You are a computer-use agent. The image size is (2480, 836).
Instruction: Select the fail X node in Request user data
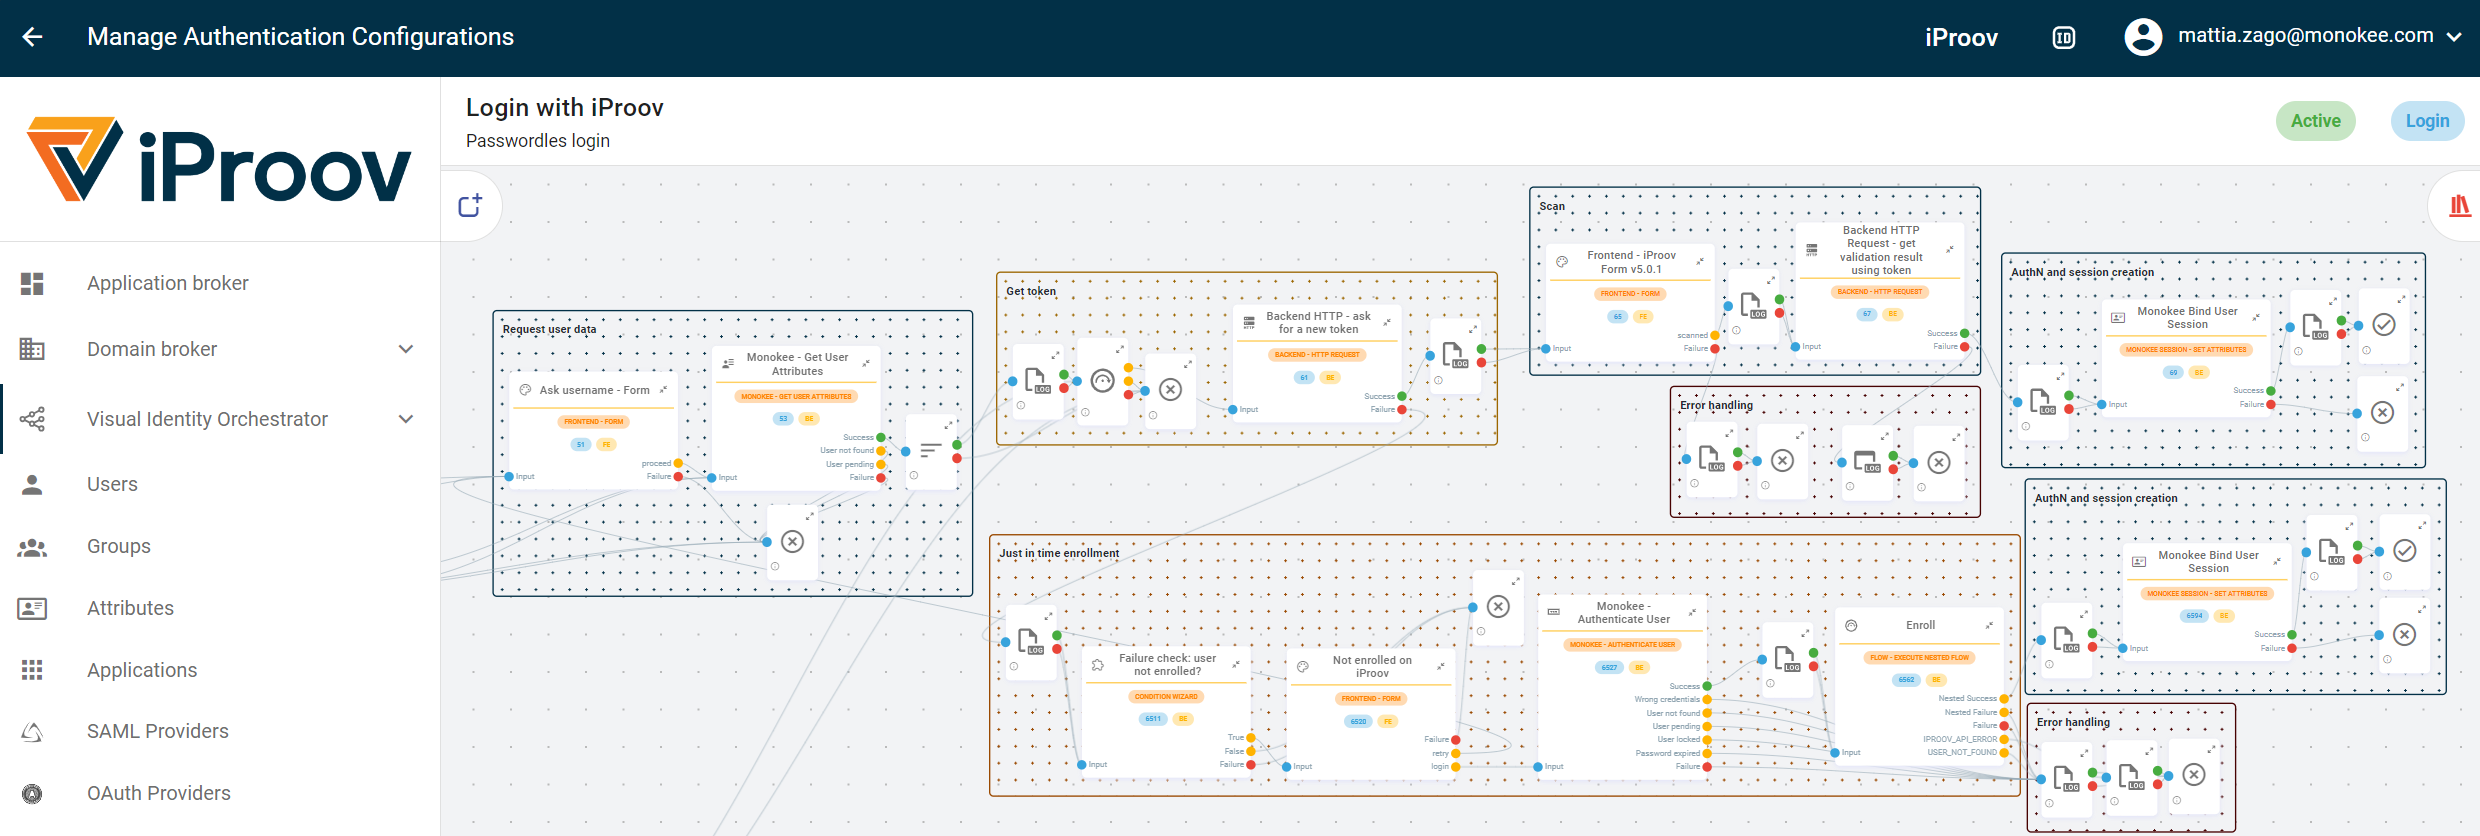tap(792, 542)
